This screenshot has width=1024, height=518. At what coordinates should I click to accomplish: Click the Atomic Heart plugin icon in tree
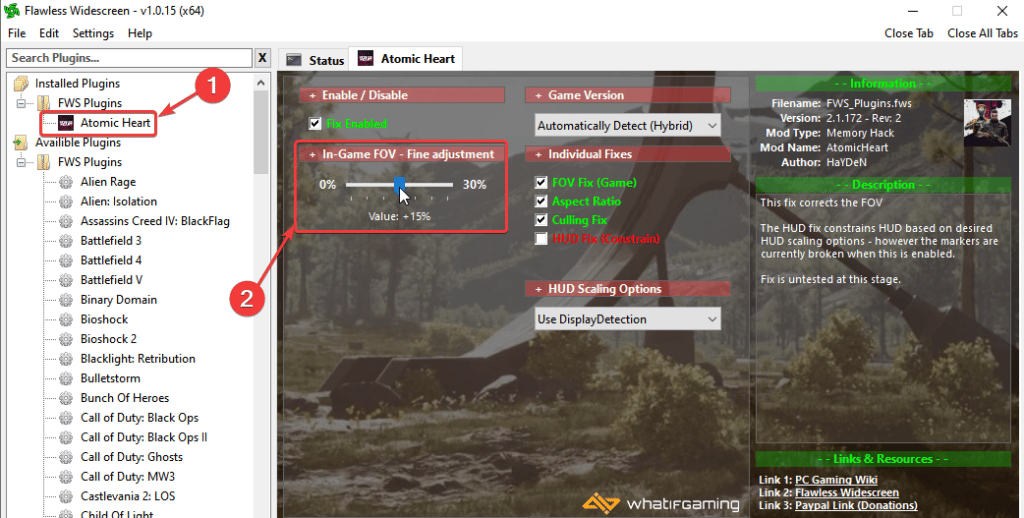point(66,123)
